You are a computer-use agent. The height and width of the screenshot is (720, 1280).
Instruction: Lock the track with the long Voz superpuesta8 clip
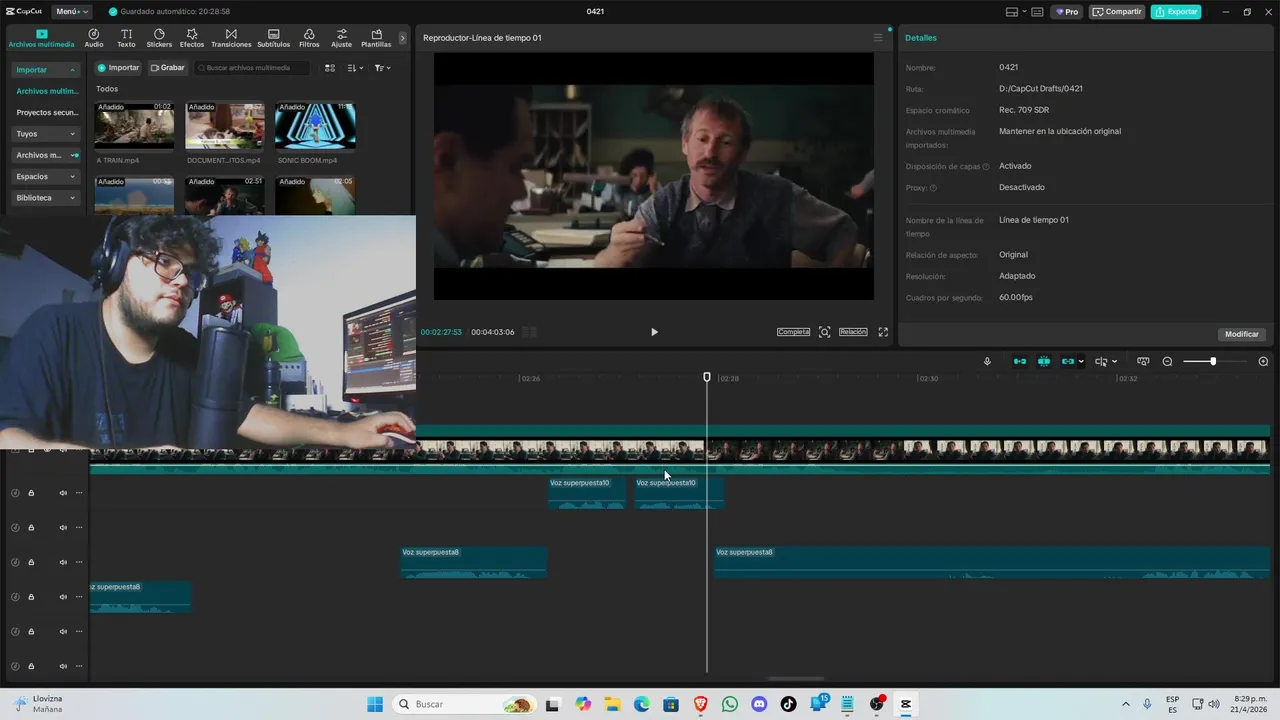(x=31, y=562)
